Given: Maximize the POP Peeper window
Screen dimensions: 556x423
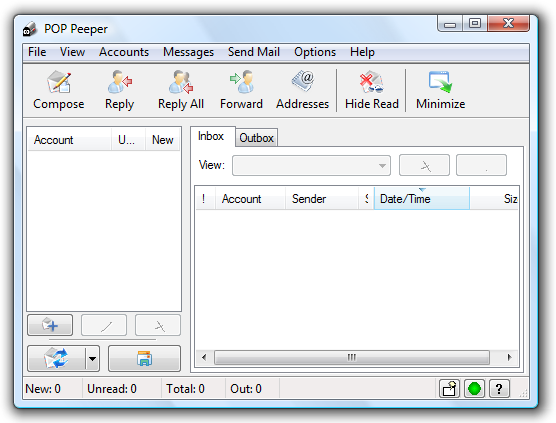Looking at the screenshot, I should tap(475, 23).
